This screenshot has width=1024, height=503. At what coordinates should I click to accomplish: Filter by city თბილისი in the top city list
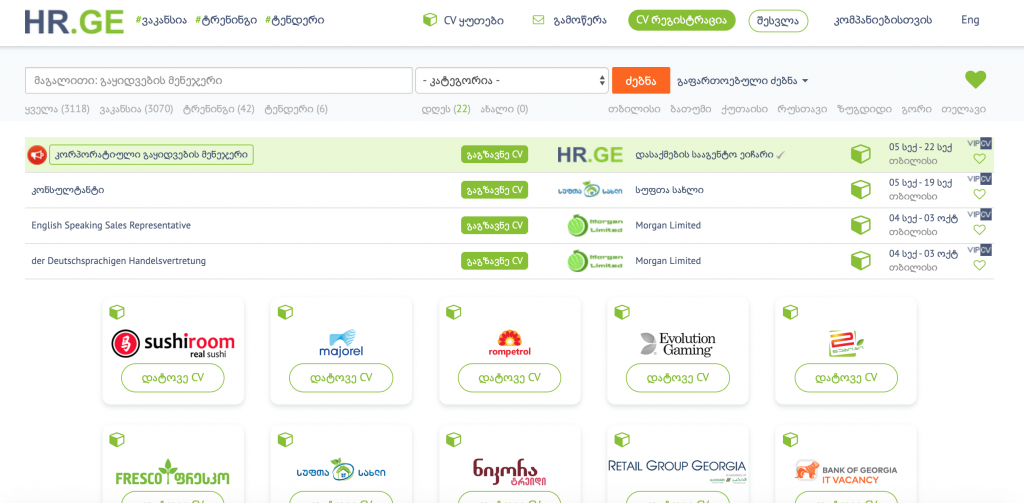(633, 109)
